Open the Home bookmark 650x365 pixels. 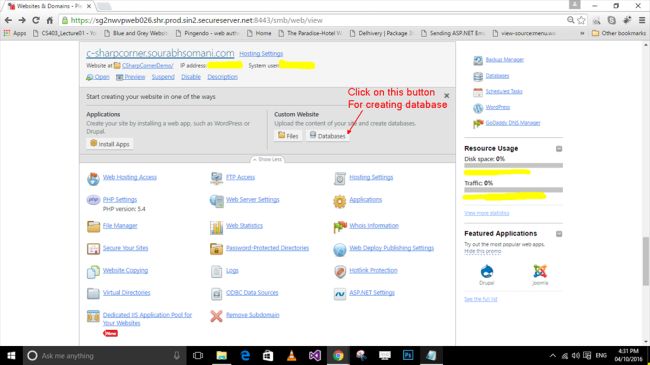coord(259,33)
